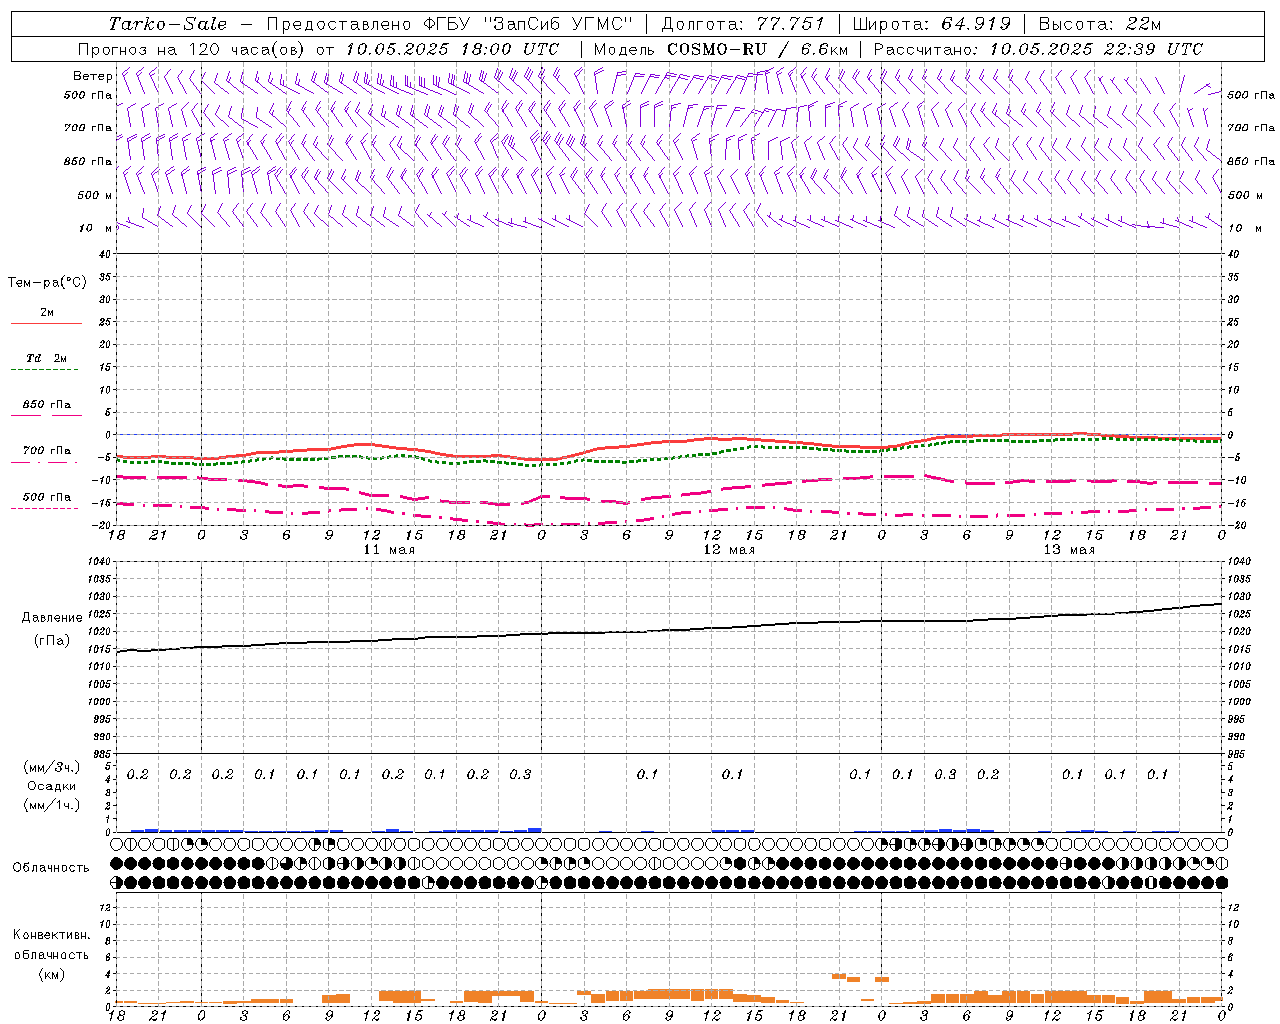The height and width of the screenshot is (1024, 1280).
Task: Click the Прогноз на 120 часа(ов) text
Action: click(193, 49)
